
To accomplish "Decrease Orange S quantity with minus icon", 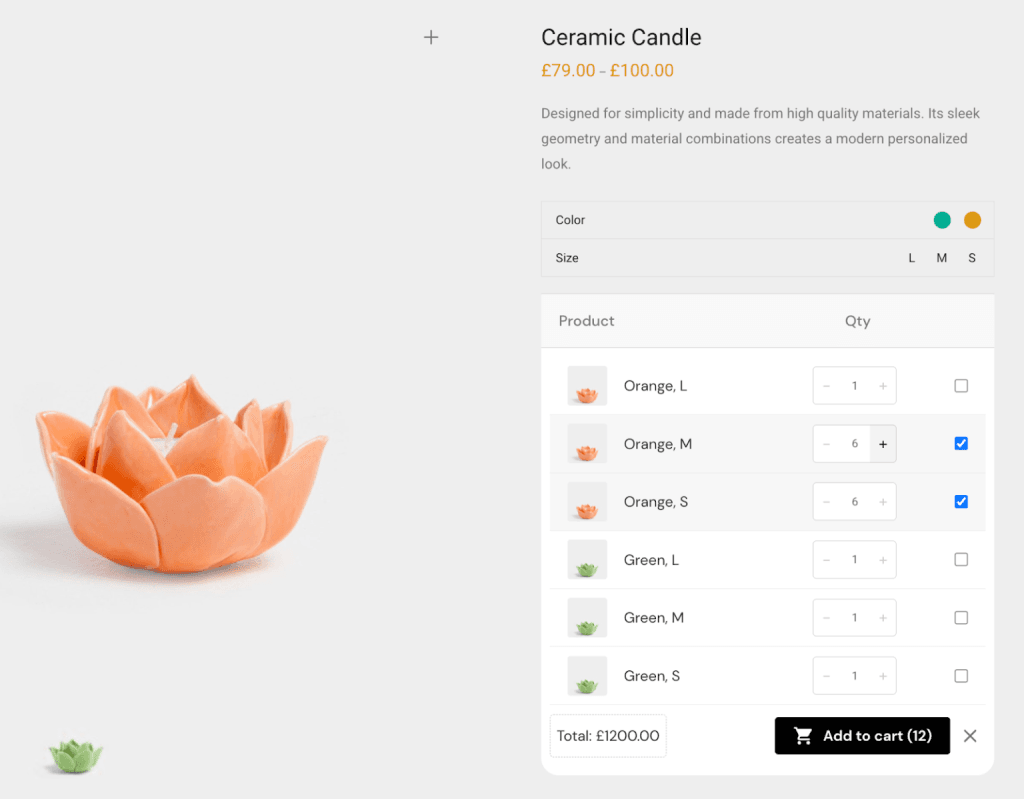I will (x=826, y=501).
